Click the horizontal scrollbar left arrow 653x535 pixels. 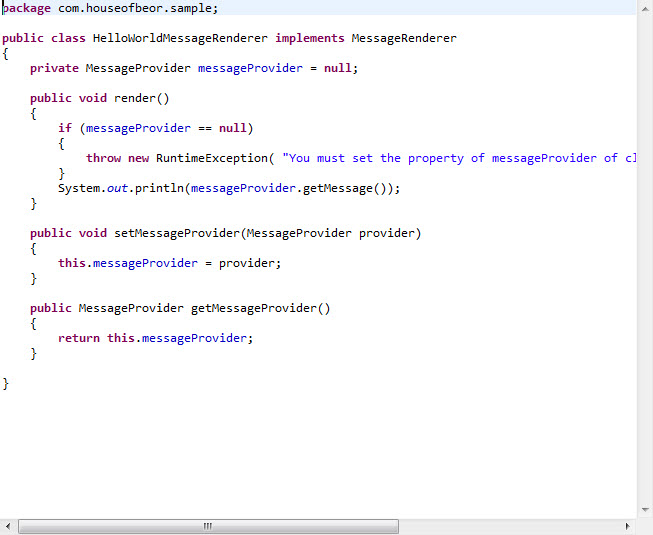pyautogui.click(x=8, y=526)
